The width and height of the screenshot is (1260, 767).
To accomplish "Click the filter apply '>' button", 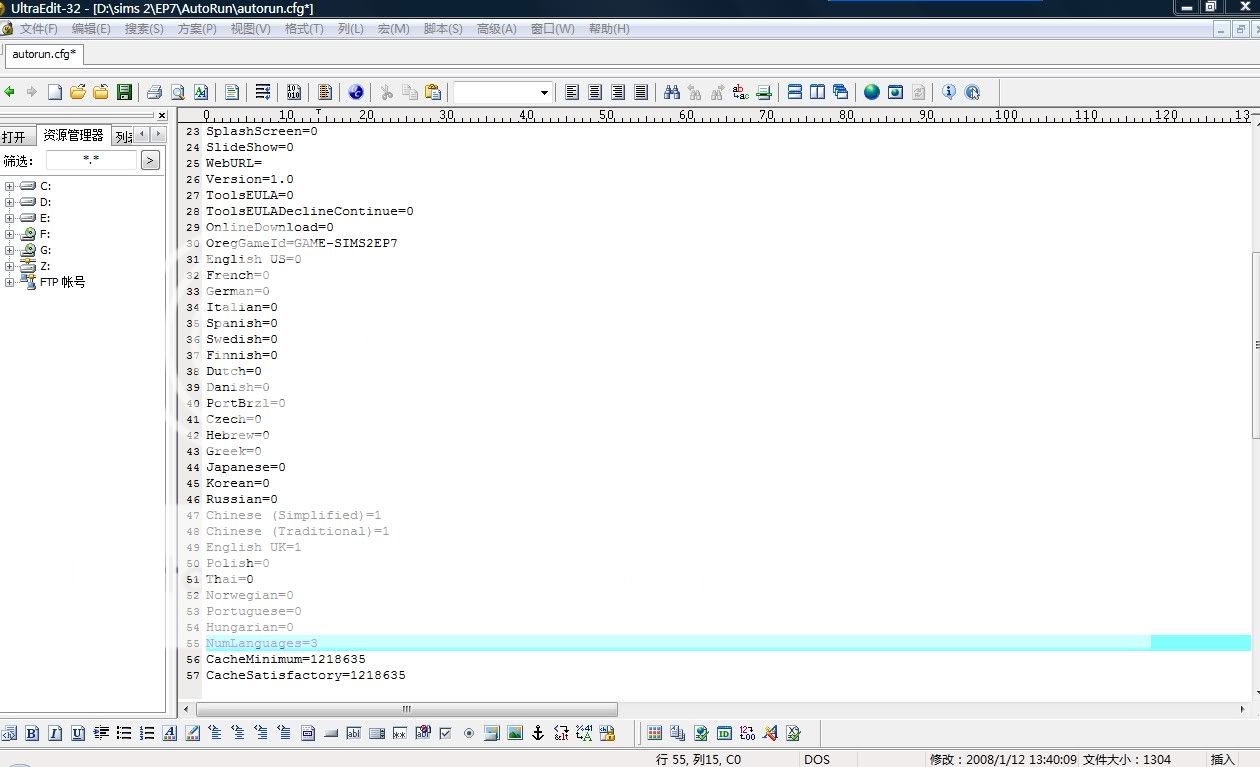I will click(150, 160).
